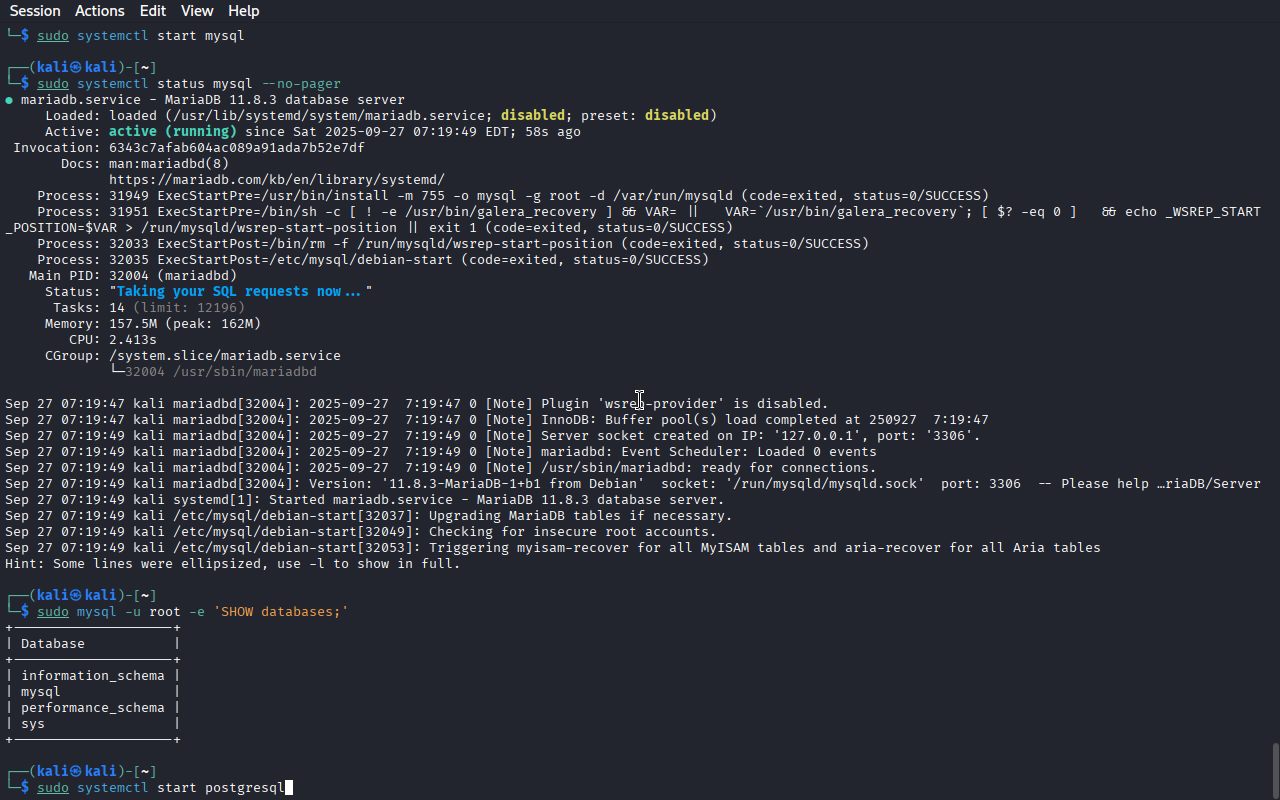Select the information_schema database row
Screen dimensions: 1280x800
tap(92, 676)
